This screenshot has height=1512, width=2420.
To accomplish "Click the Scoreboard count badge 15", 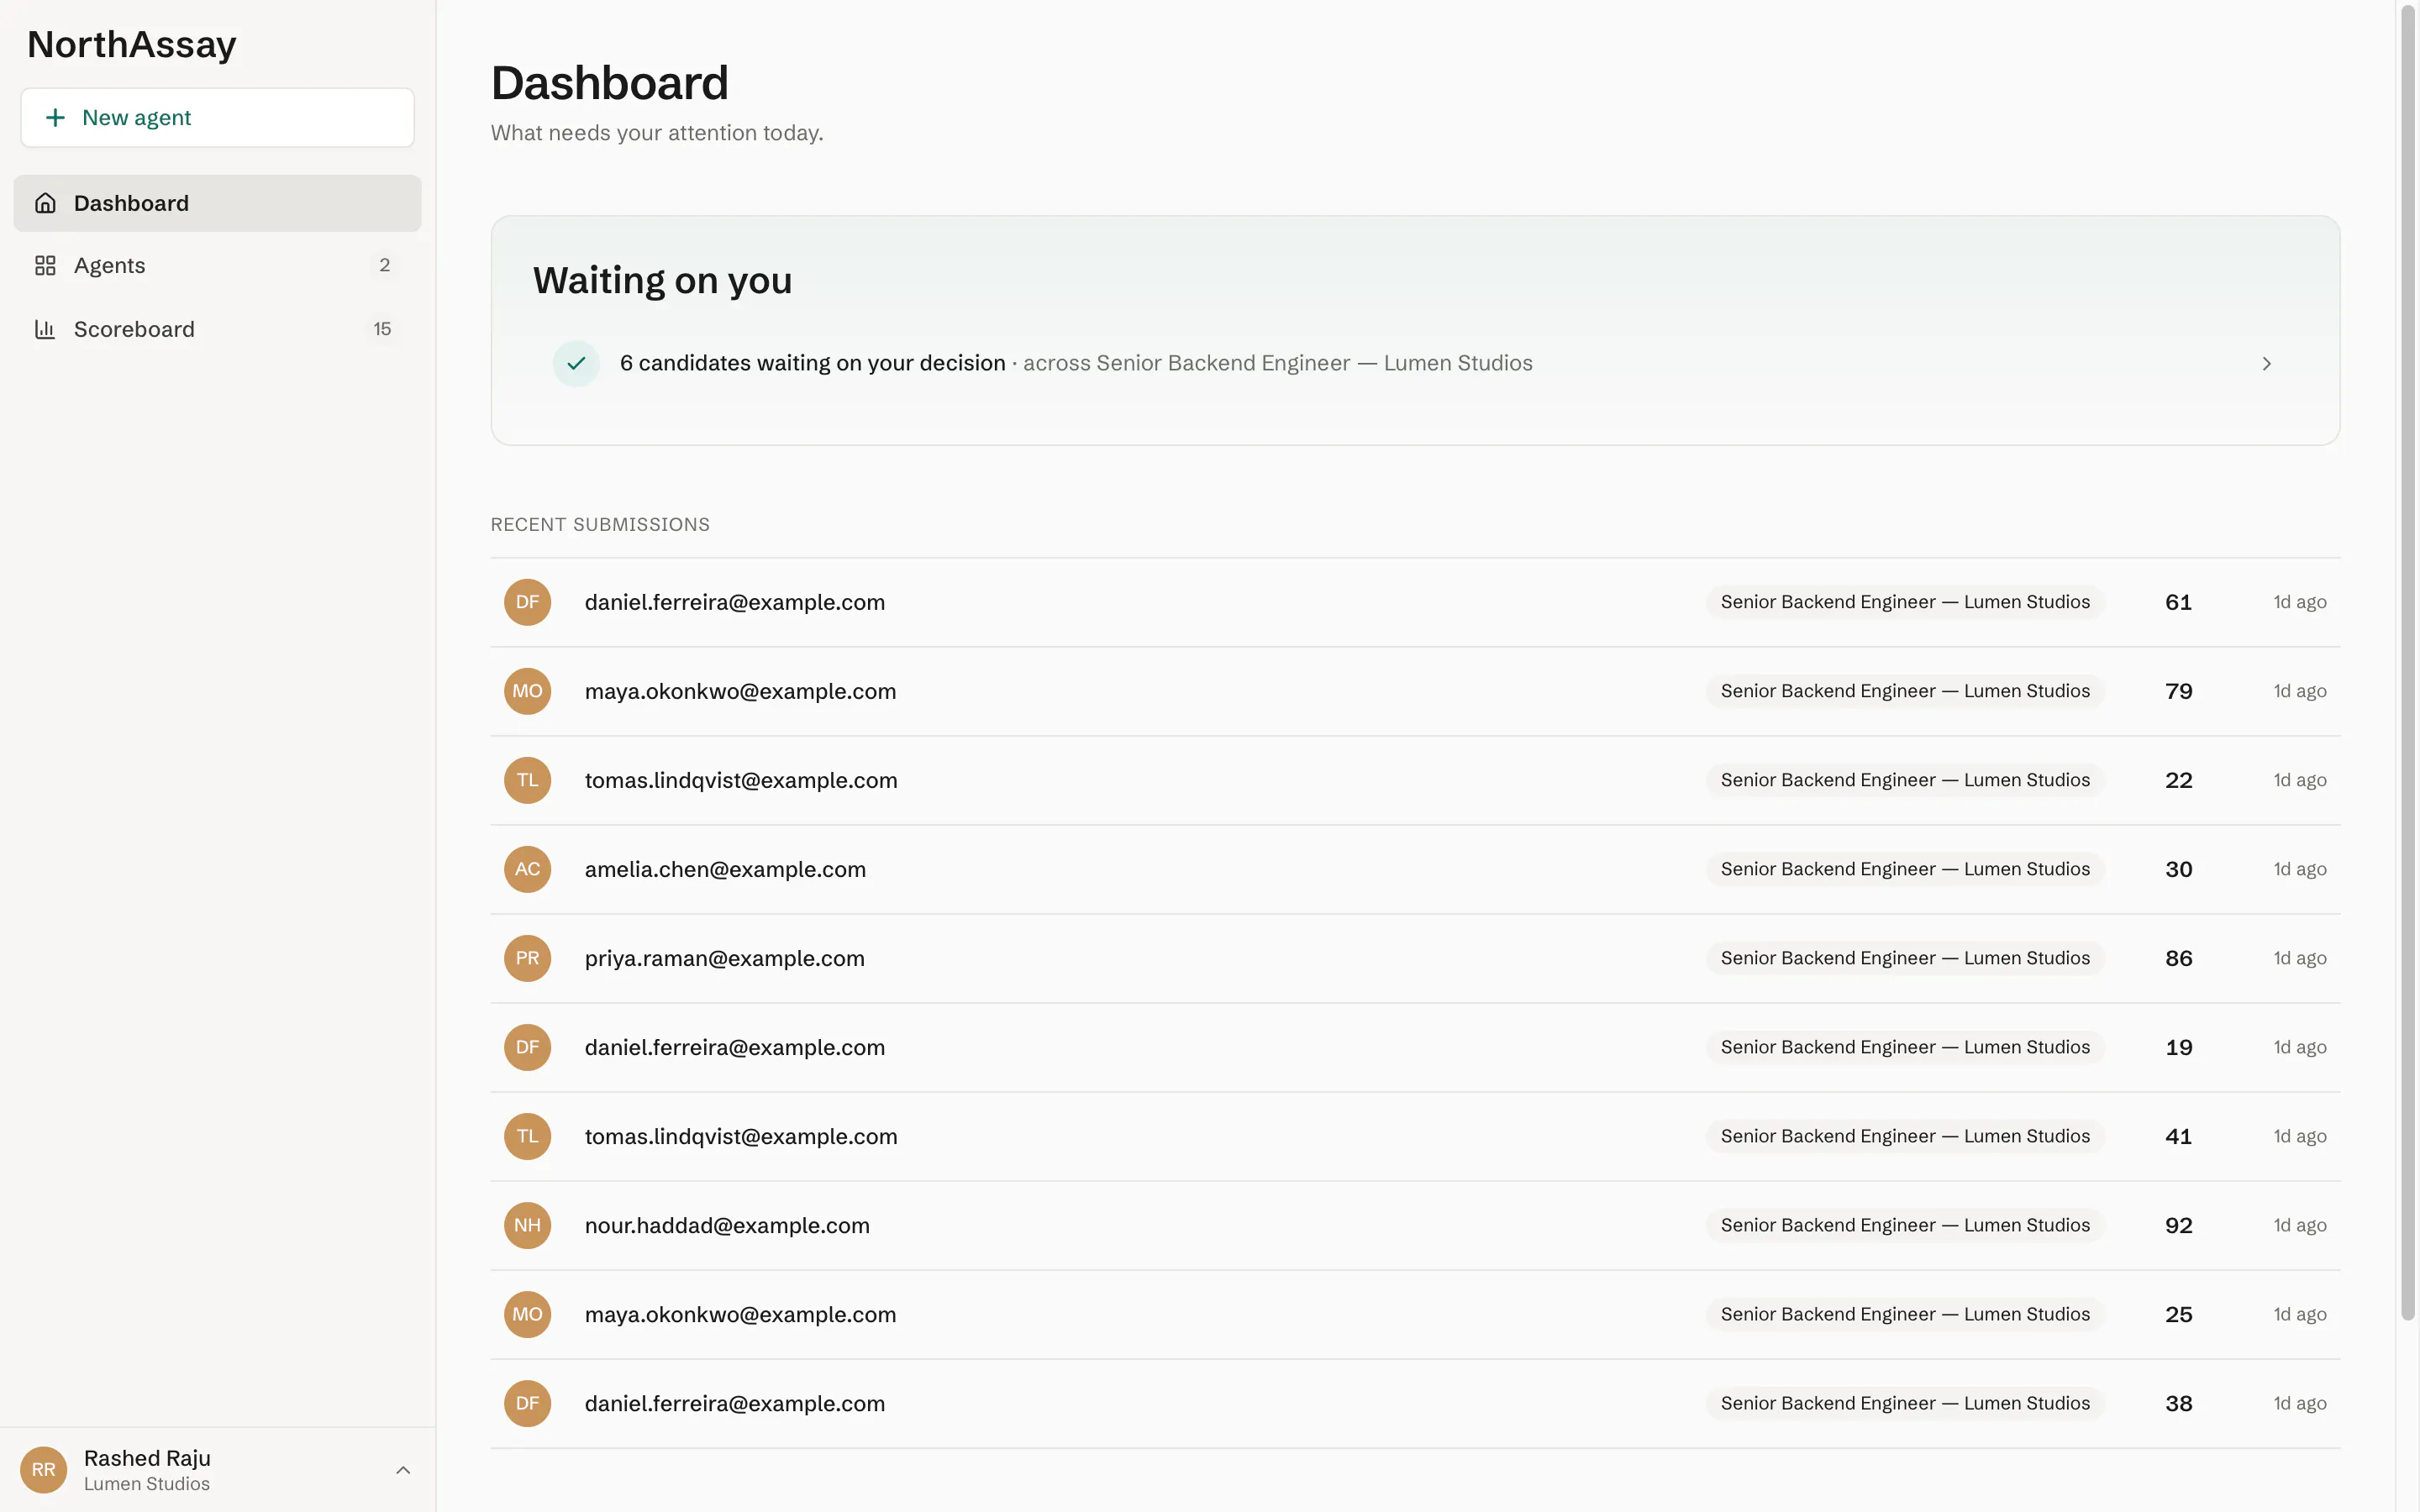I will (x=382, y=329).
